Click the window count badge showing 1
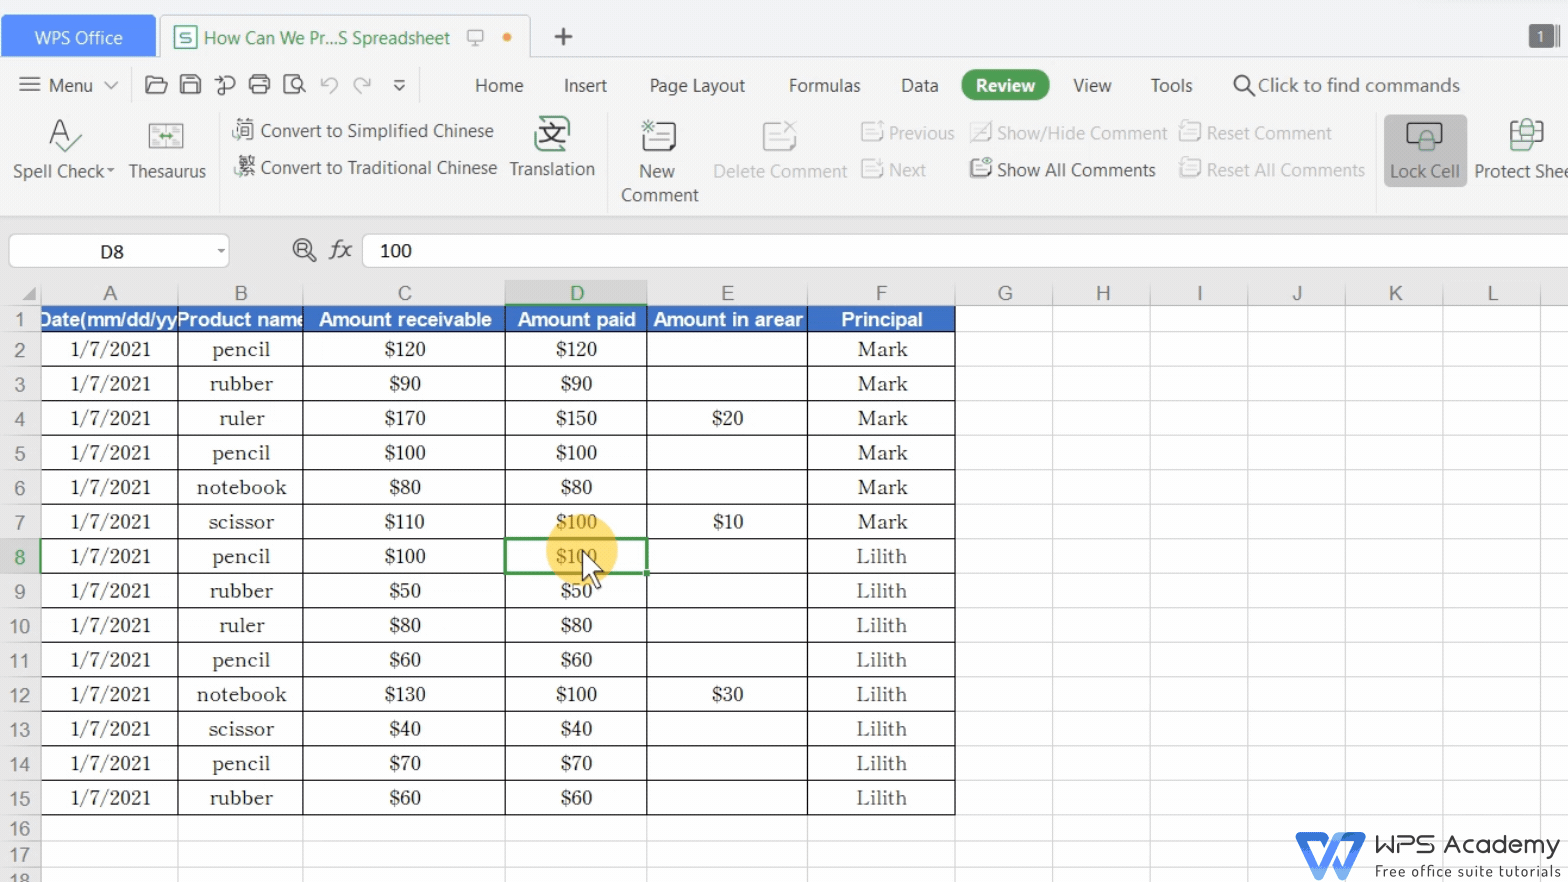1568x882 pixels. point(1541,37)
